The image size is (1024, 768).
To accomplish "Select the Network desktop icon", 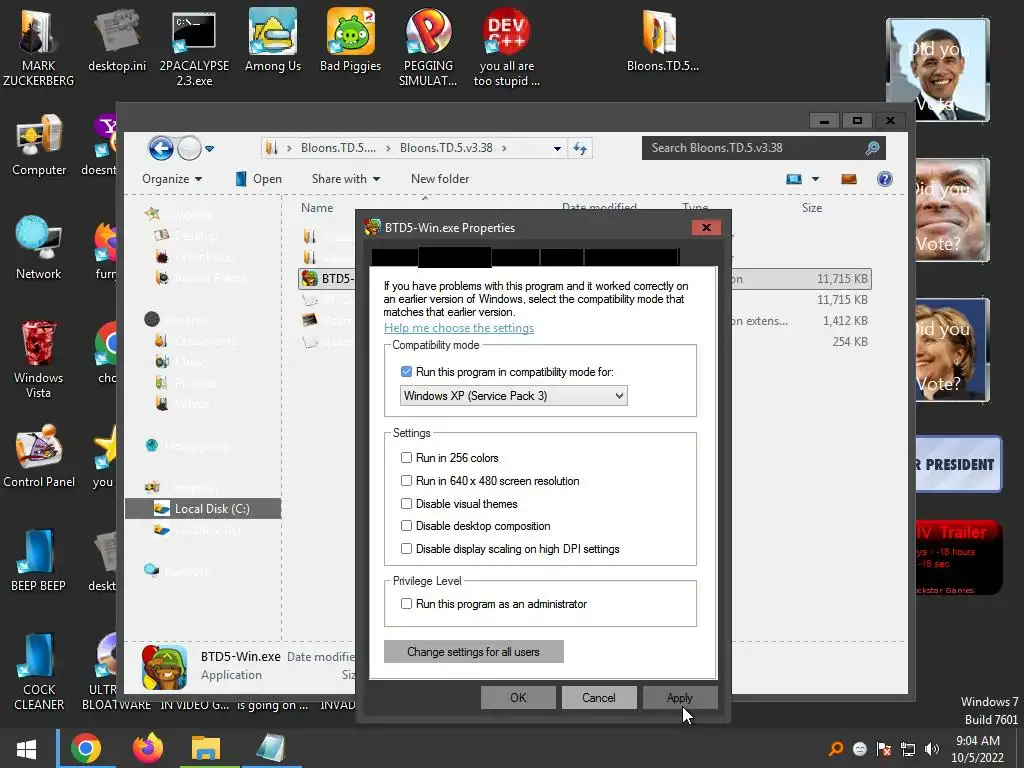I will [x=39, y=248].
